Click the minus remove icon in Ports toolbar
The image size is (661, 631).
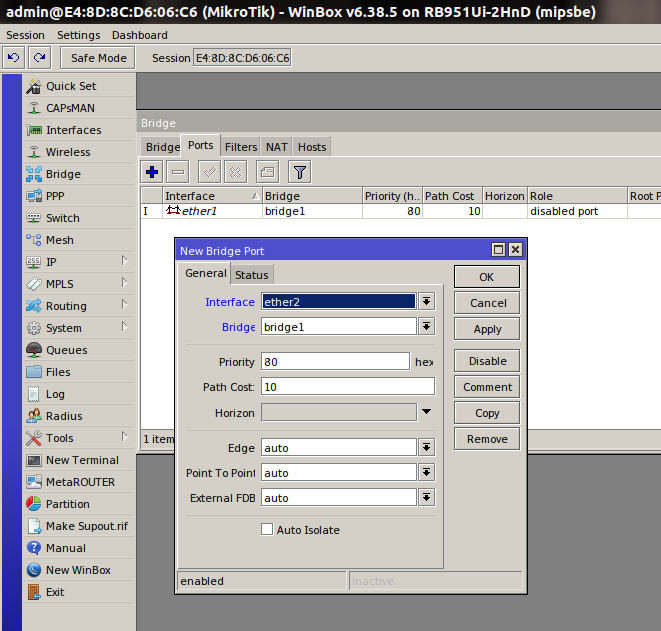pyautogui.click(x=178, y=172)
